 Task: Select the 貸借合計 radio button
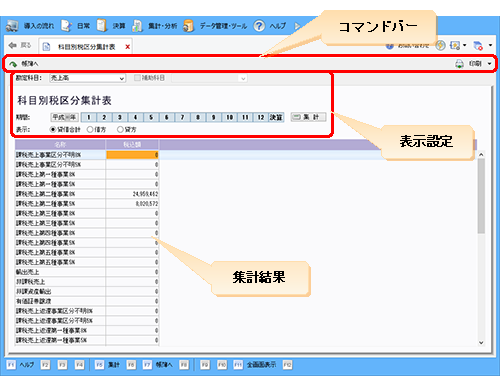tap(53, 129)
